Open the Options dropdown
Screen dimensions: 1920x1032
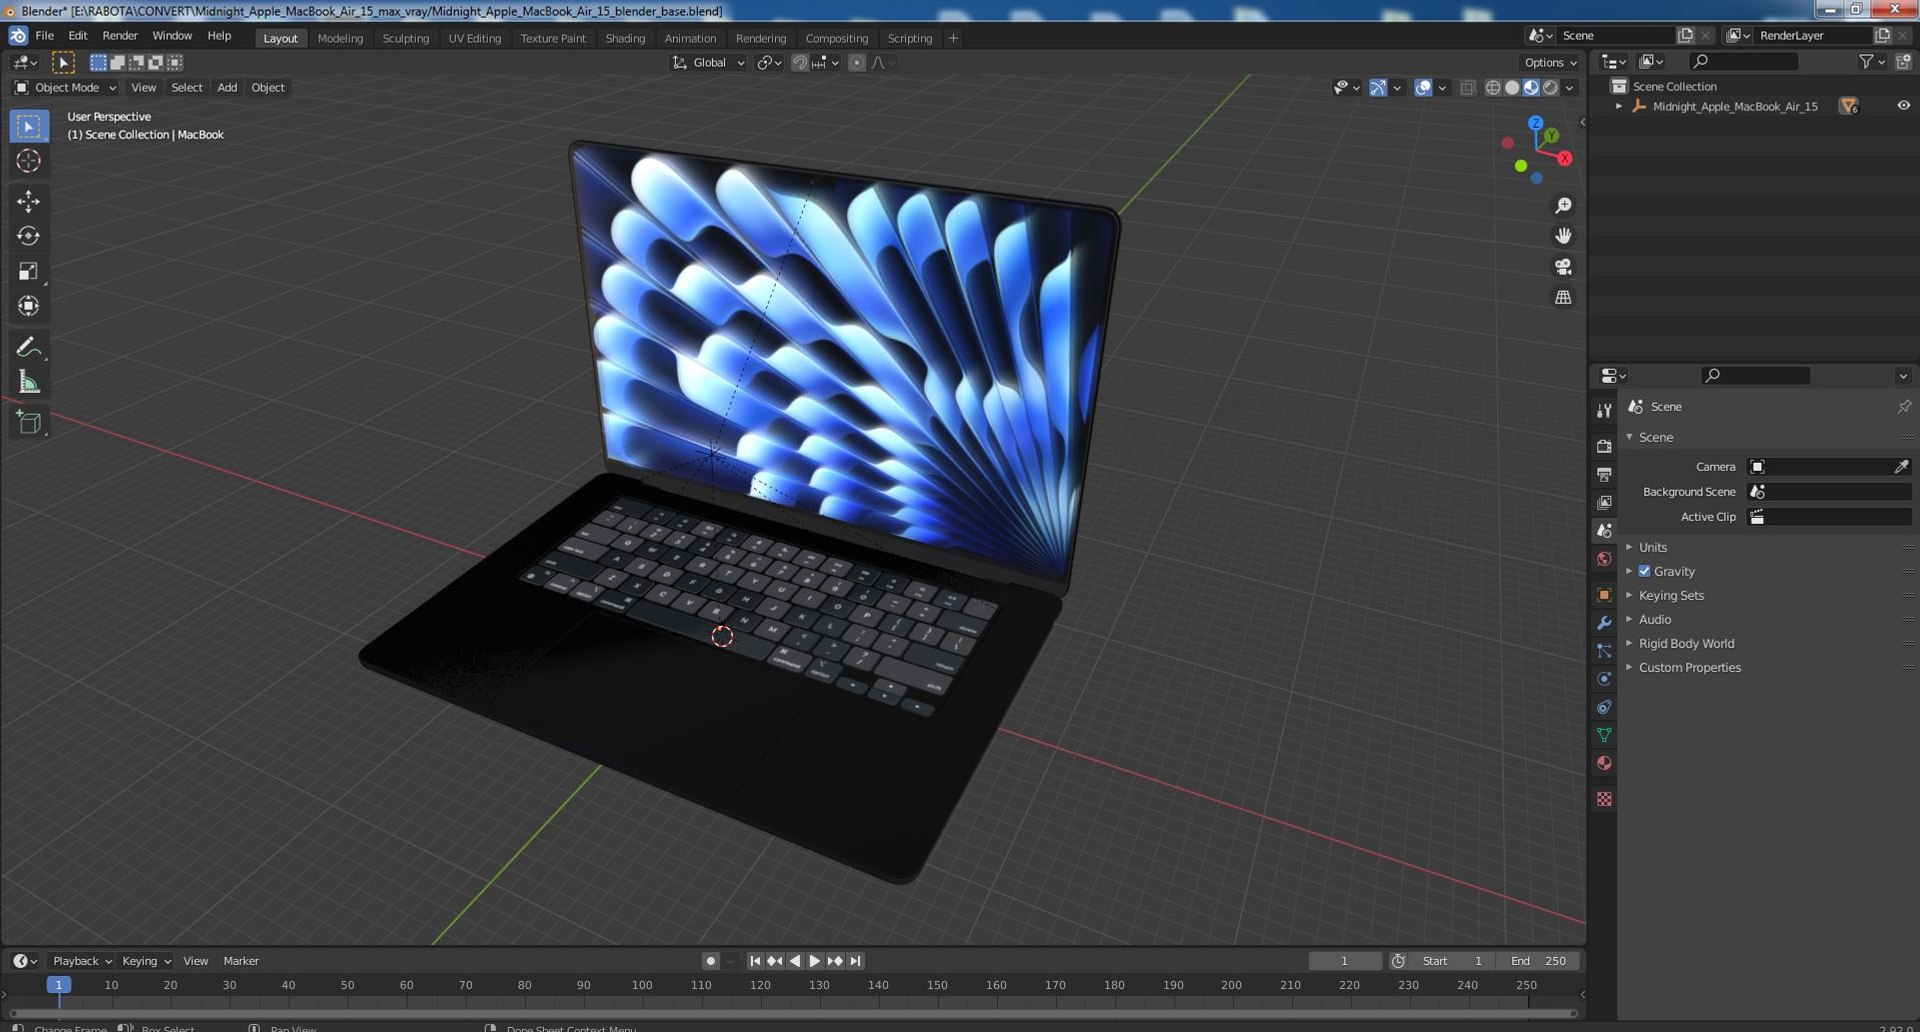pos(1551,62)
